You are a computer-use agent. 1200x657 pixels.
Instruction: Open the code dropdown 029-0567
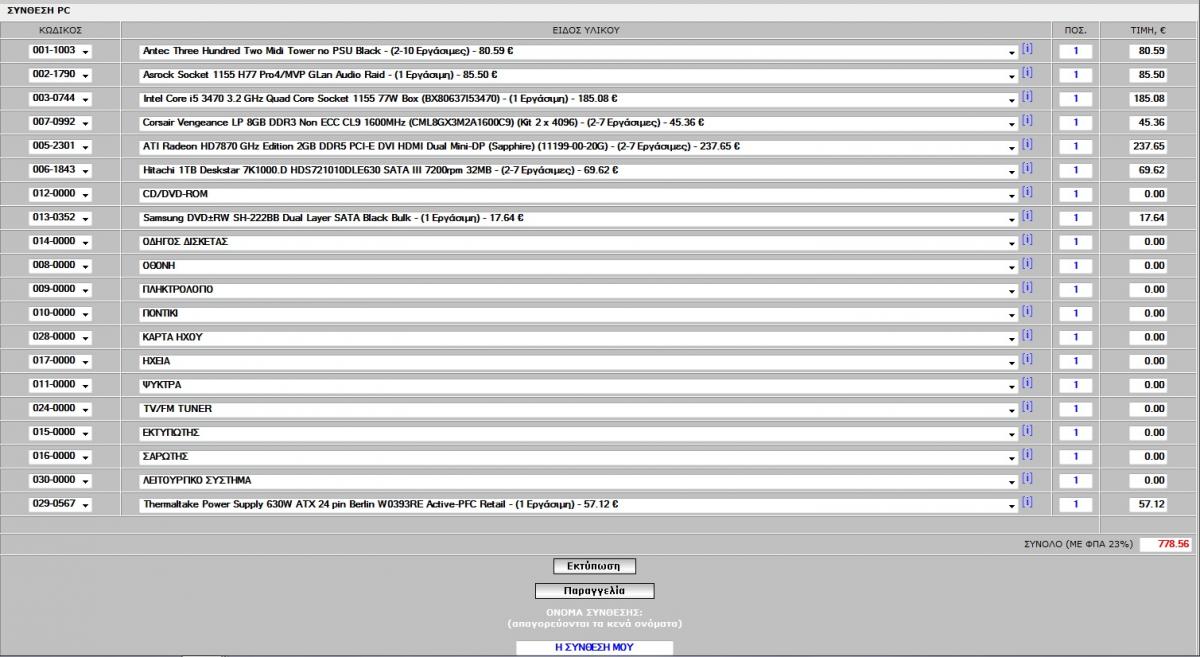[x=60, y=505]
